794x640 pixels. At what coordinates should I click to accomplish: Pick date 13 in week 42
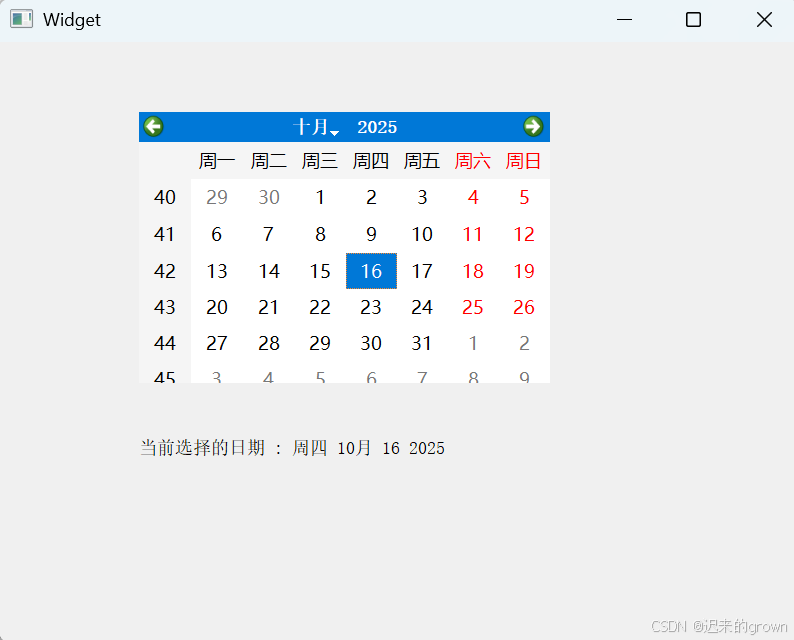(x=217, y=271)
